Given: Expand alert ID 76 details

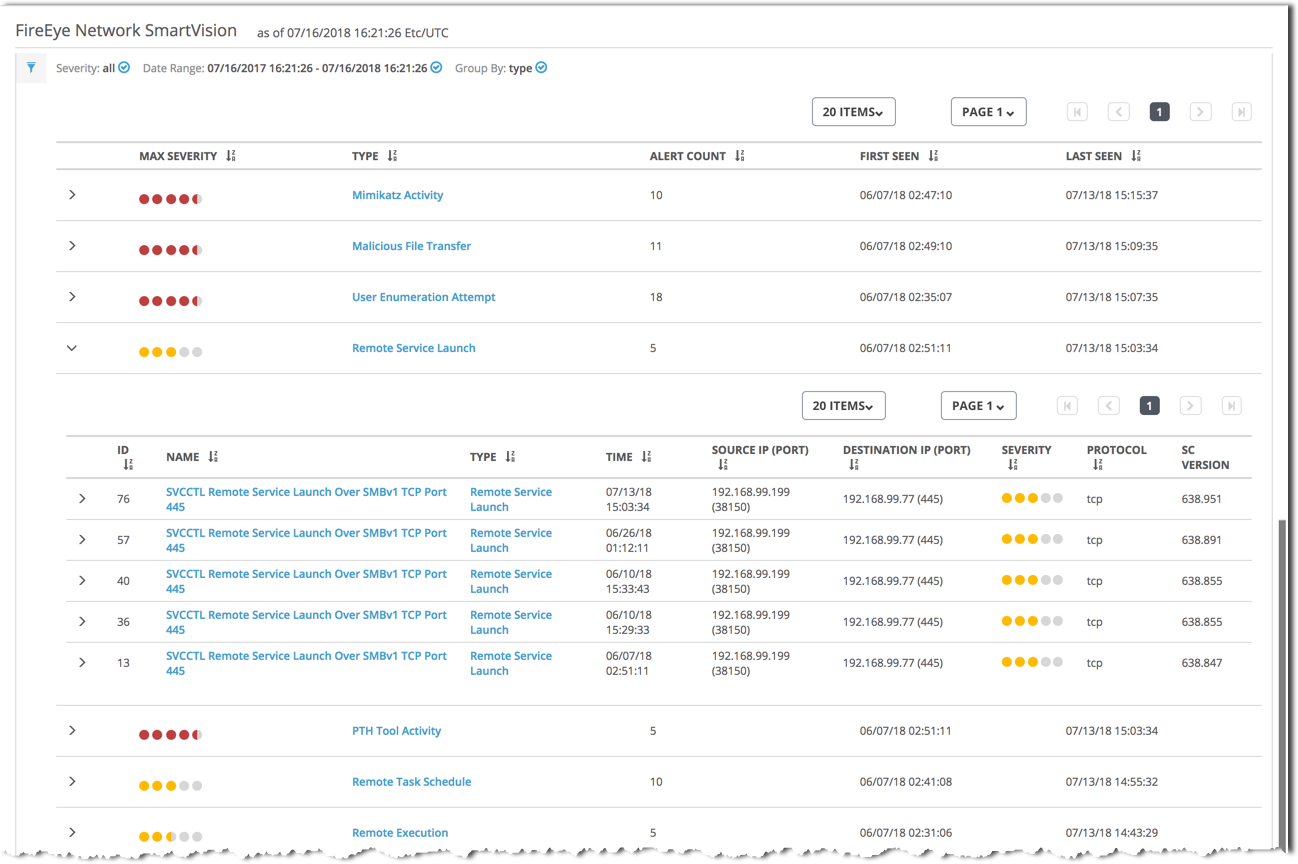Looking at the screenshot, I should [x=82, y=499].
